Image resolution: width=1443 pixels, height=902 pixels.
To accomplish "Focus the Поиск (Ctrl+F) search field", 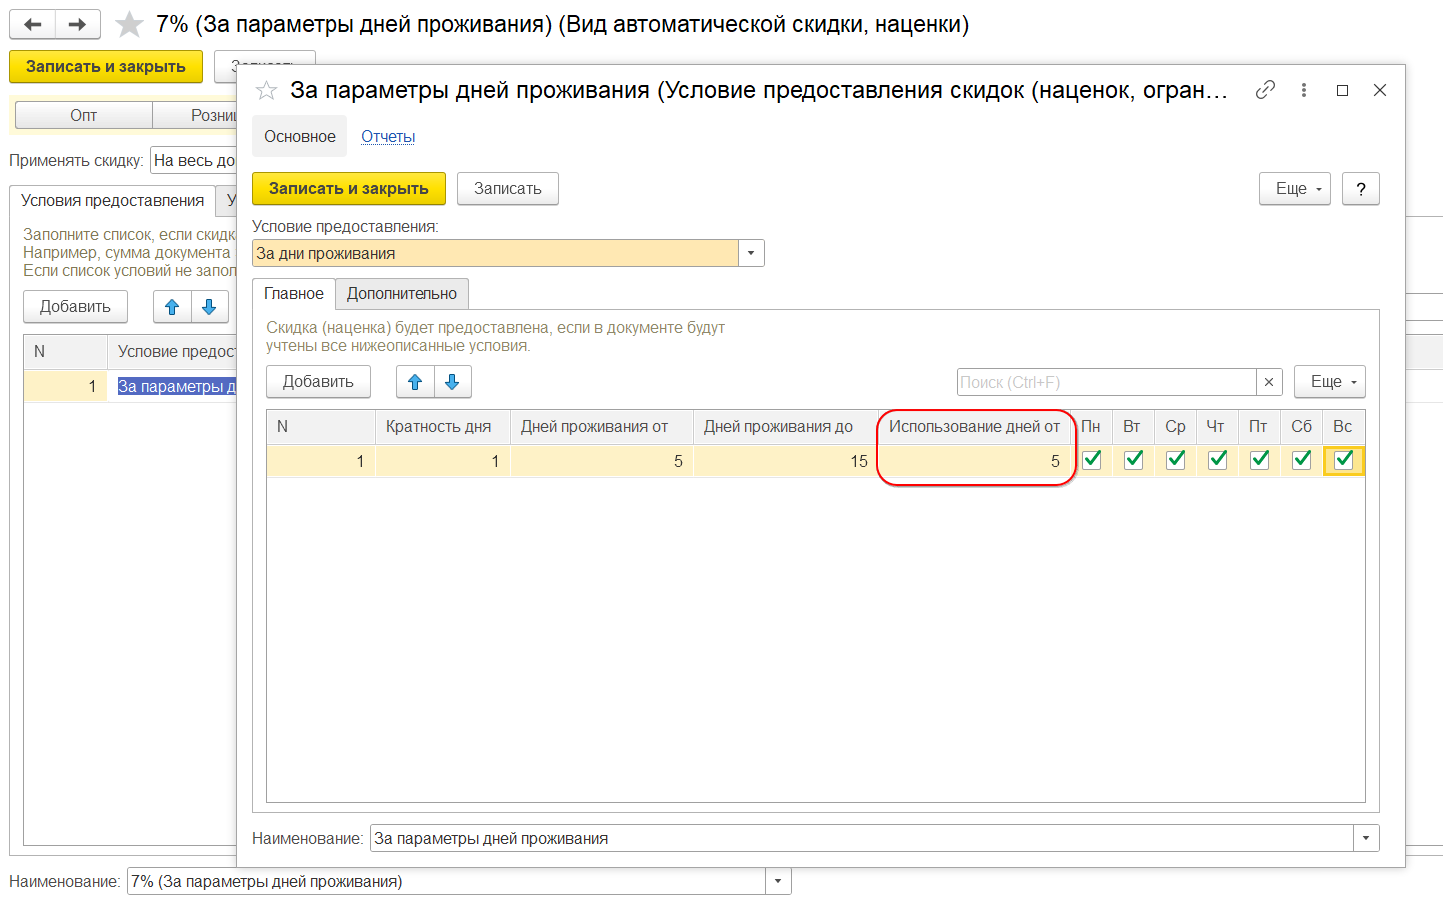I will click(1107, 382).
